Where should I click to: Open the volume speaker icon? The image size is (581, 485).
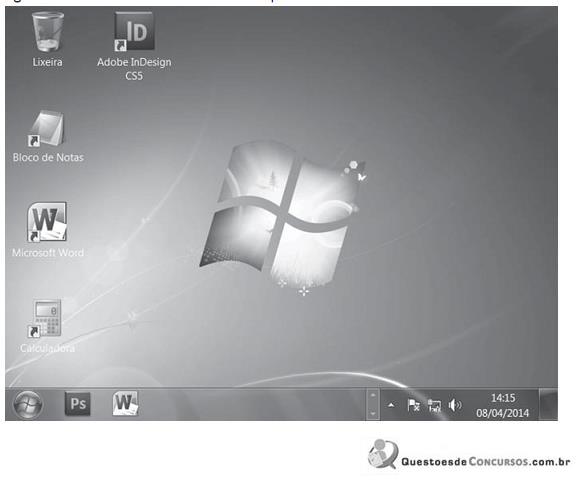pos(455,405)
